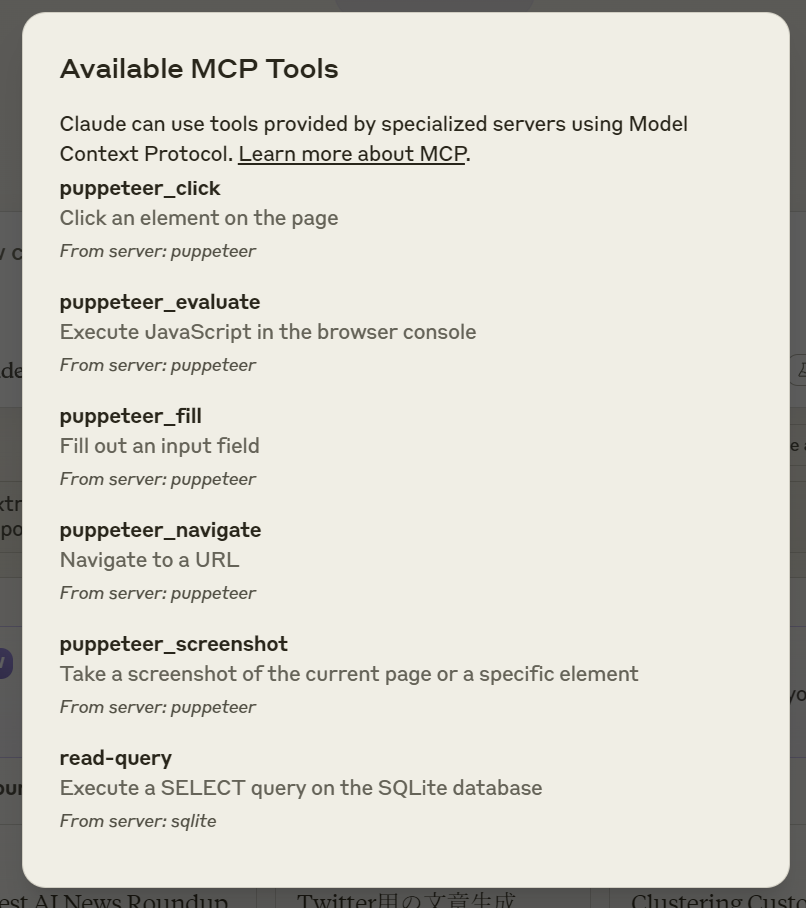Select the puppeteer_screenshot tool name
Viewport: 806px width, 908px height.
[x=173, y=644]
